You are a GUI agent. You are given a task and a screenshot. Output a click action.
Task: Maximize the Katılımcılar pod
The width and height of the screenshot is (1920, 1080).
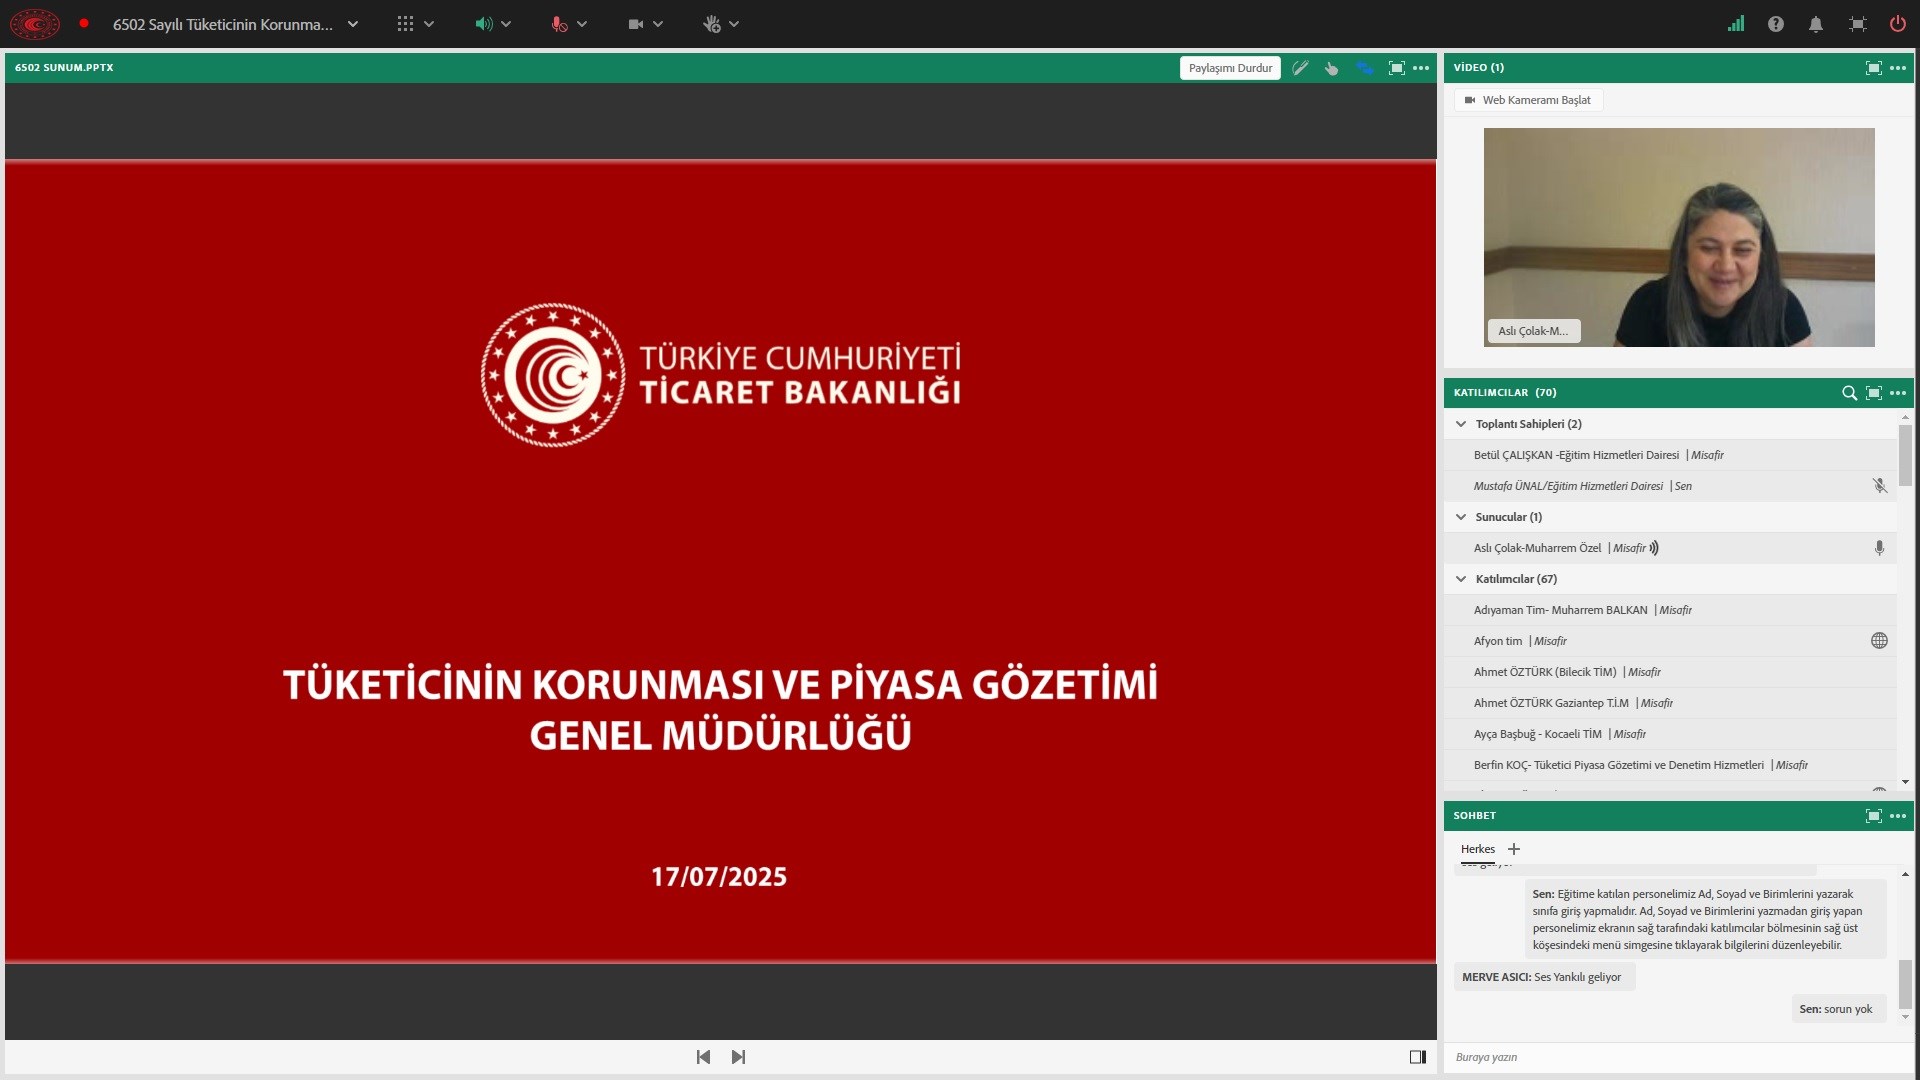click(x=1874, y=393)
